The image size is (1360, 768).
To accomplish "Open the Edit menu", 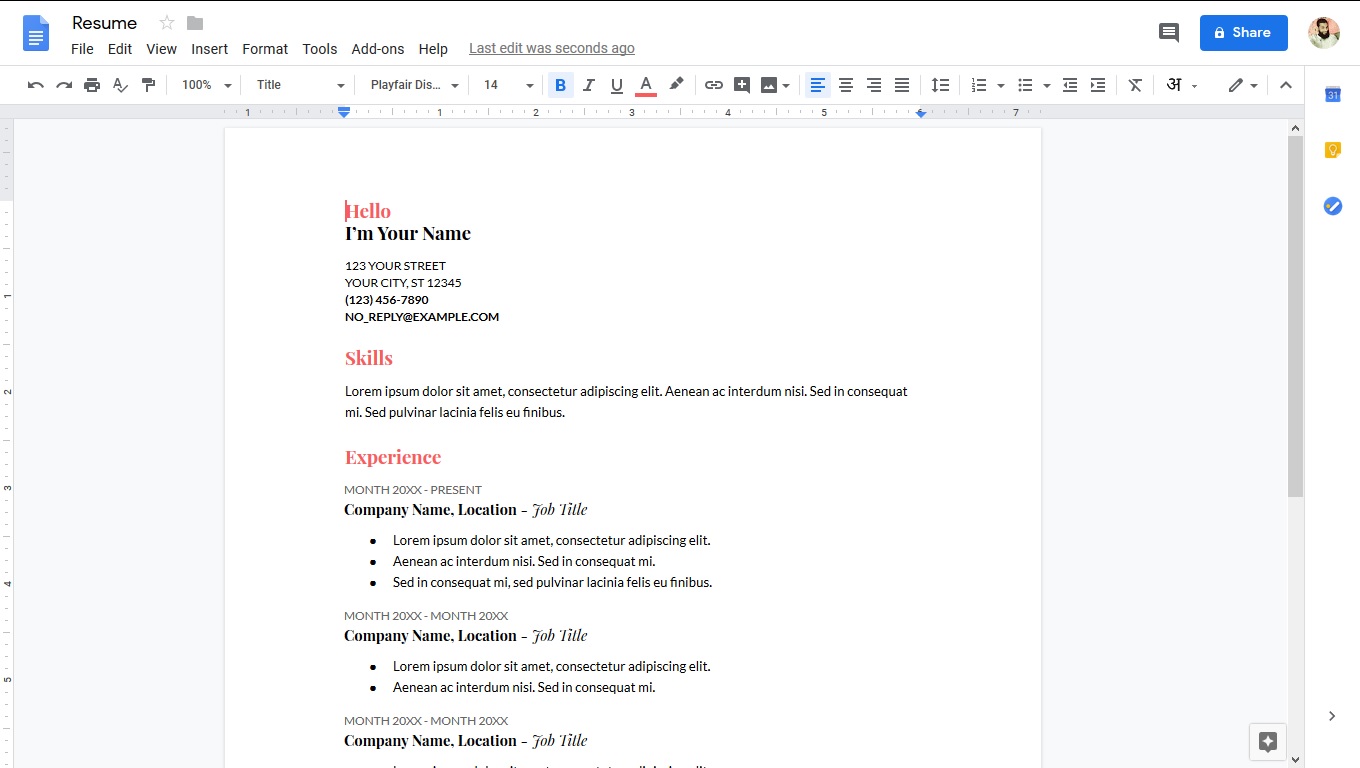I will 120,49.
